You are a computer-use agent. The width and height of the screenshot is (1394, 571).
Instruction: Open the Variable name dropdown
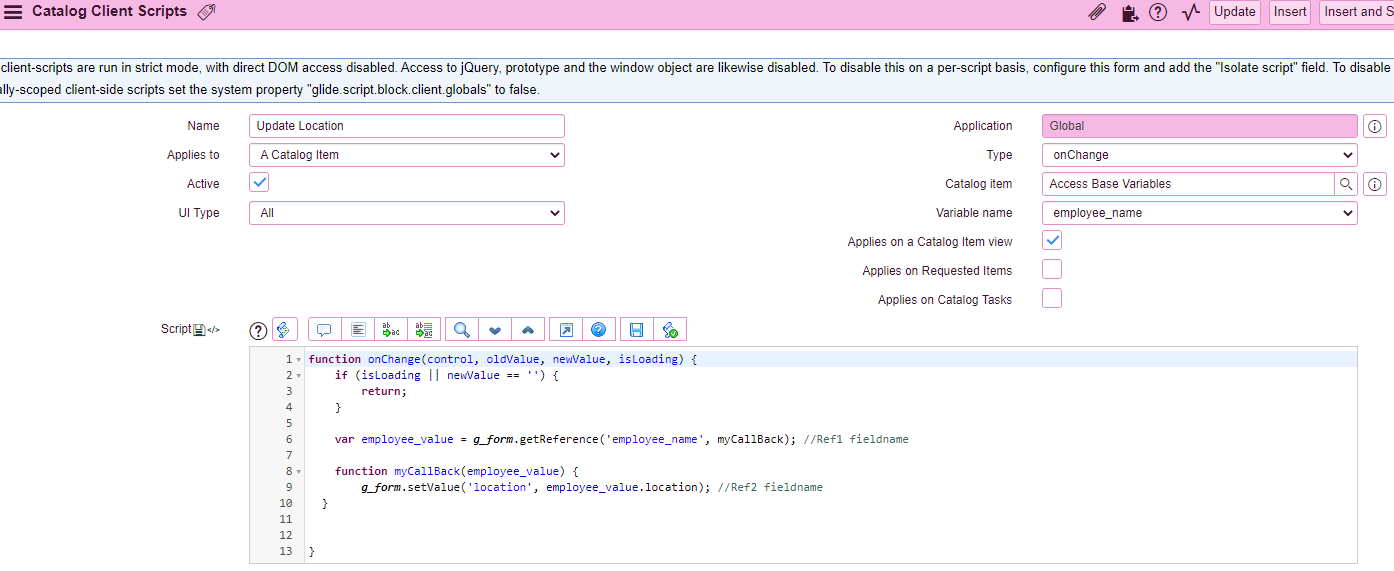(x=1199, y=213)
